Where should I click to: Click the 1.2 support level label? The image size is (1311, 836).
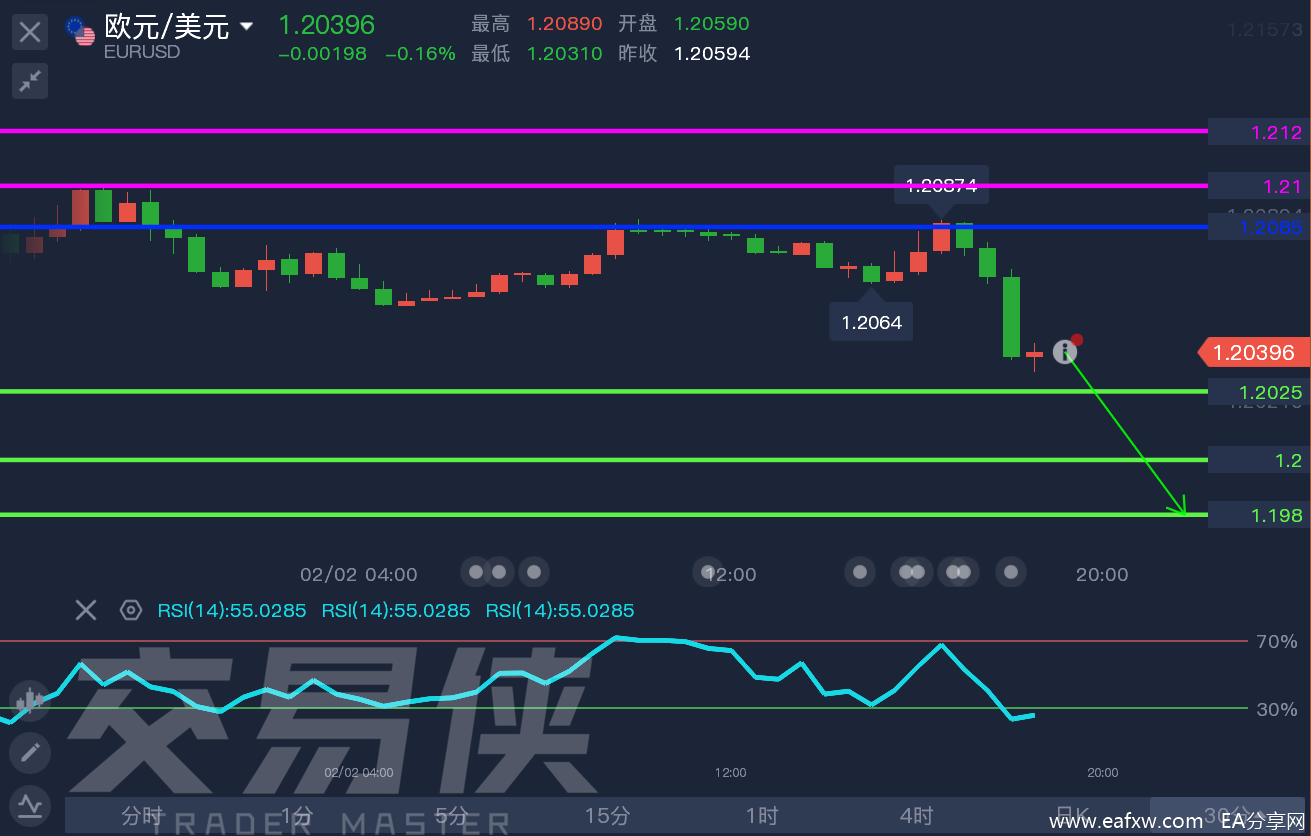tap(1259, 460)
